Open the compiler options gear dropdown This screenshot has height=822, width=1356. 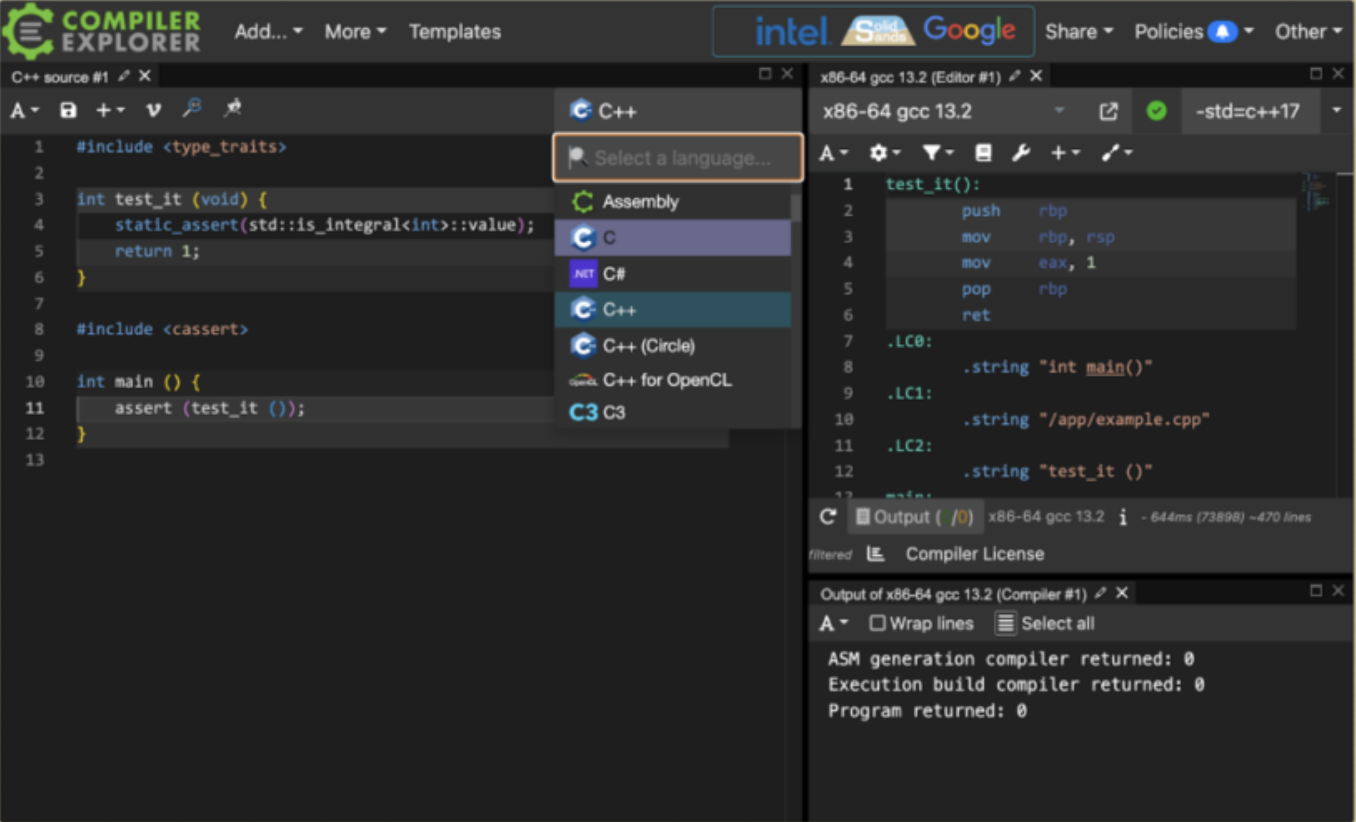click(x=884, y=153)
